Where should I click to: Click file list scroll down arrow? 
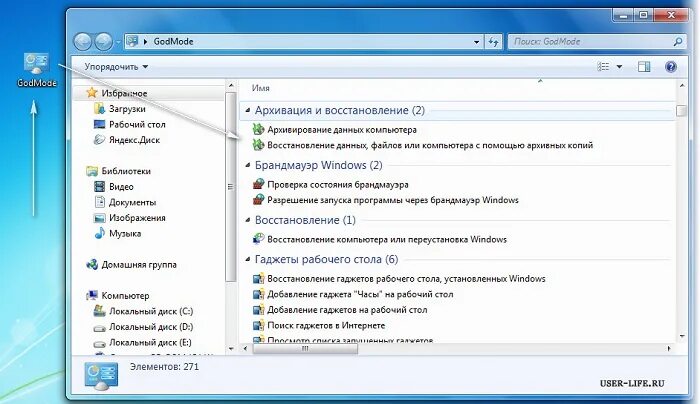coord(681,337)
